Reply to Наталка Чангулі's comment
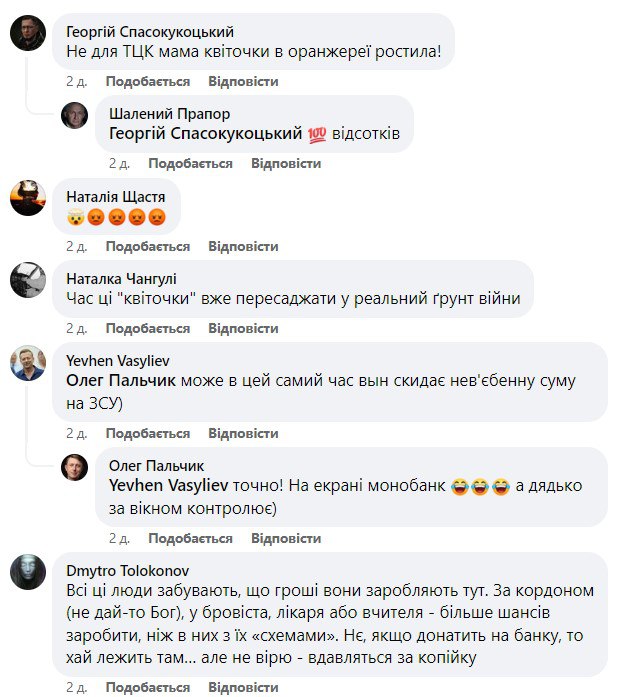Screen dimensions: 622x697 click(243, 328)
